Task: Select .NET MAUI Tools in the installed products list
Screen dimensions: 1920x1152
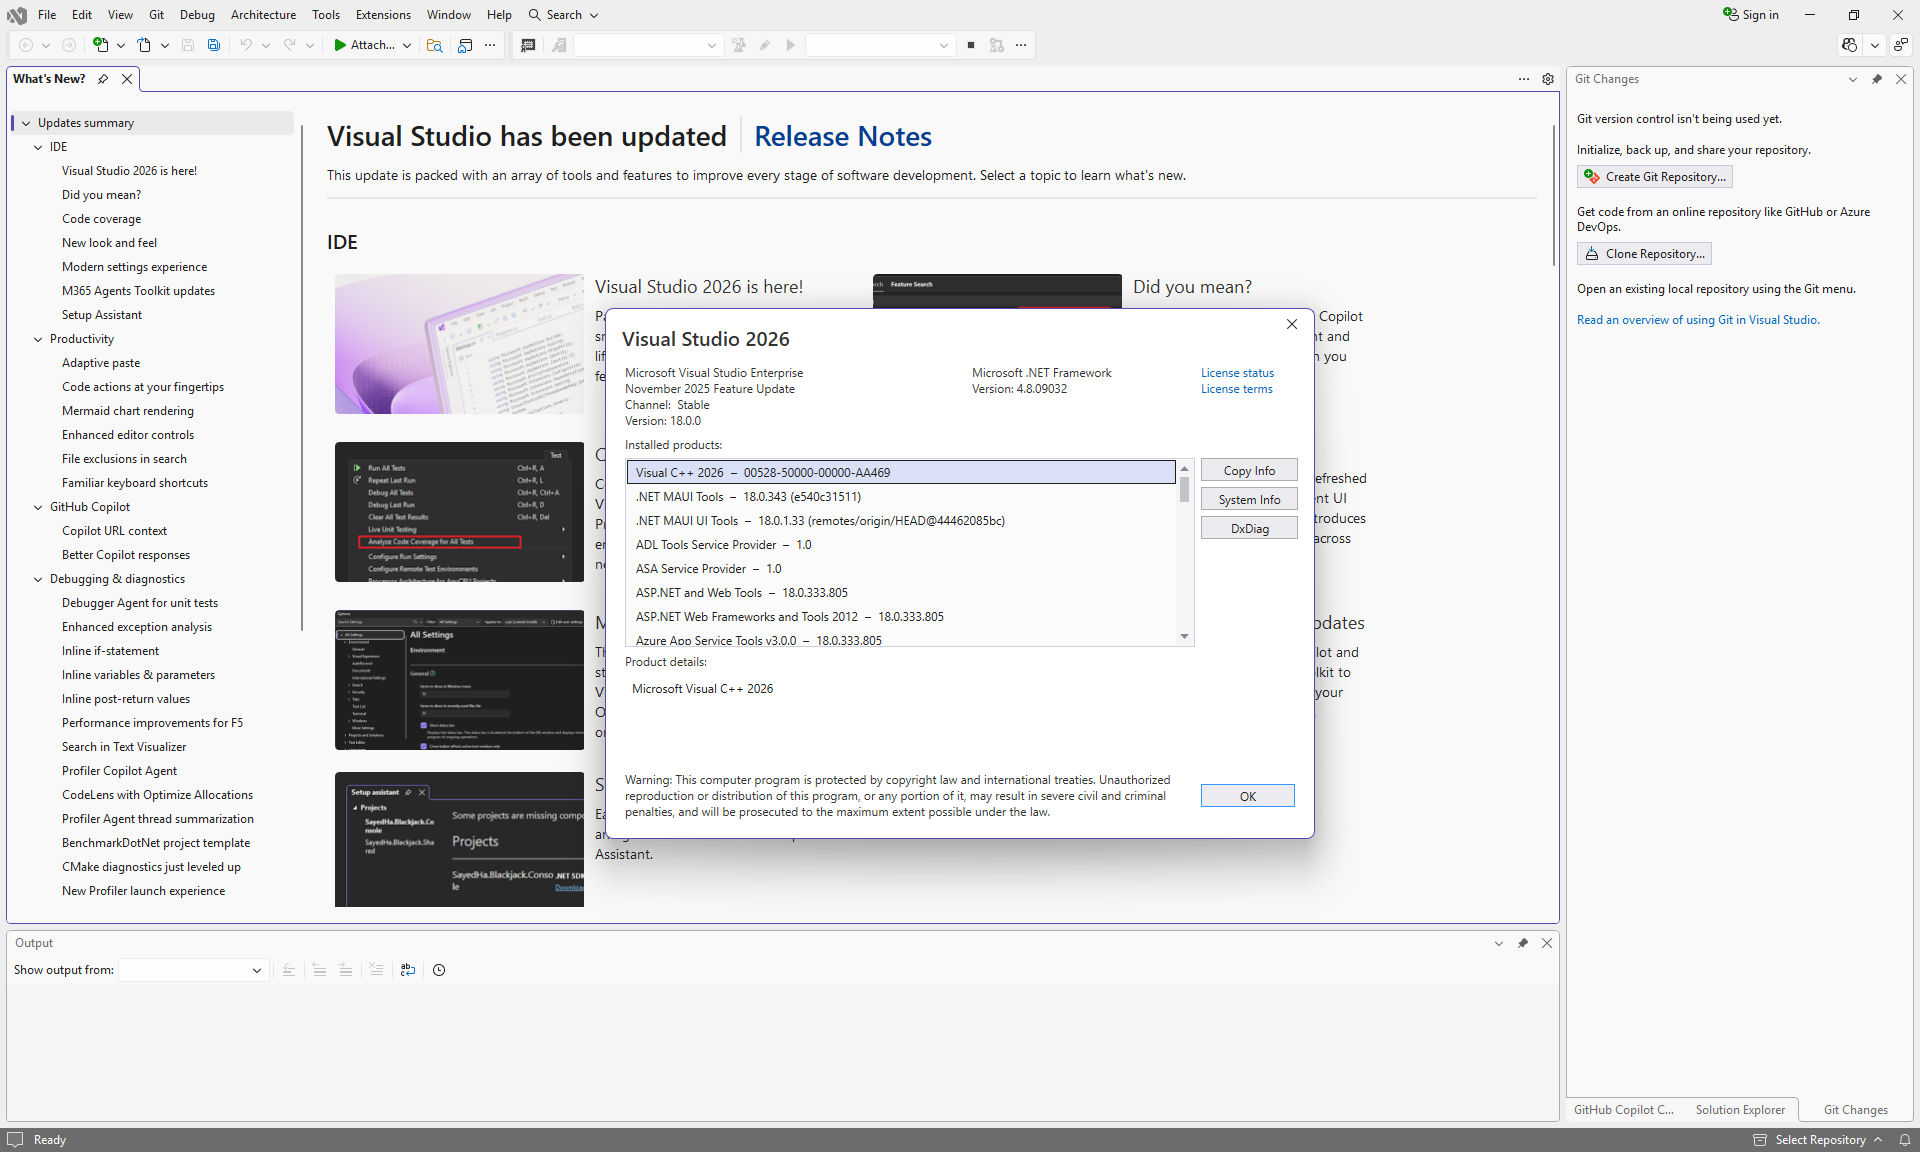Action: coord(747,496)
